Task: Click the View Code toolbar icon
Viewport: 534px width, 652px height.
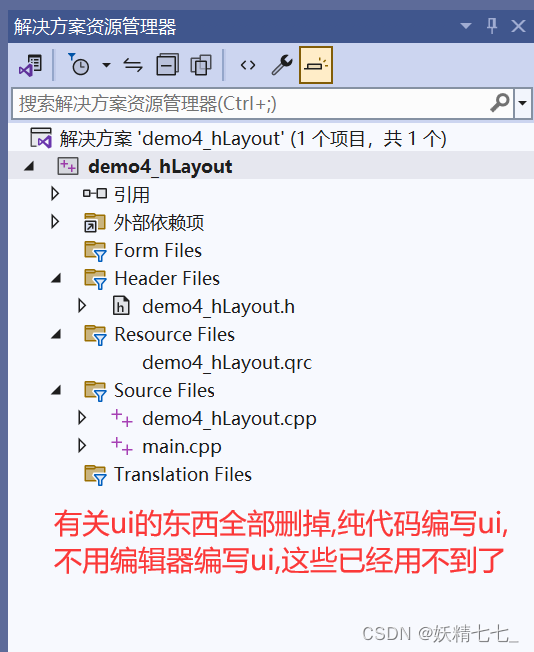Action: (248, 65)
